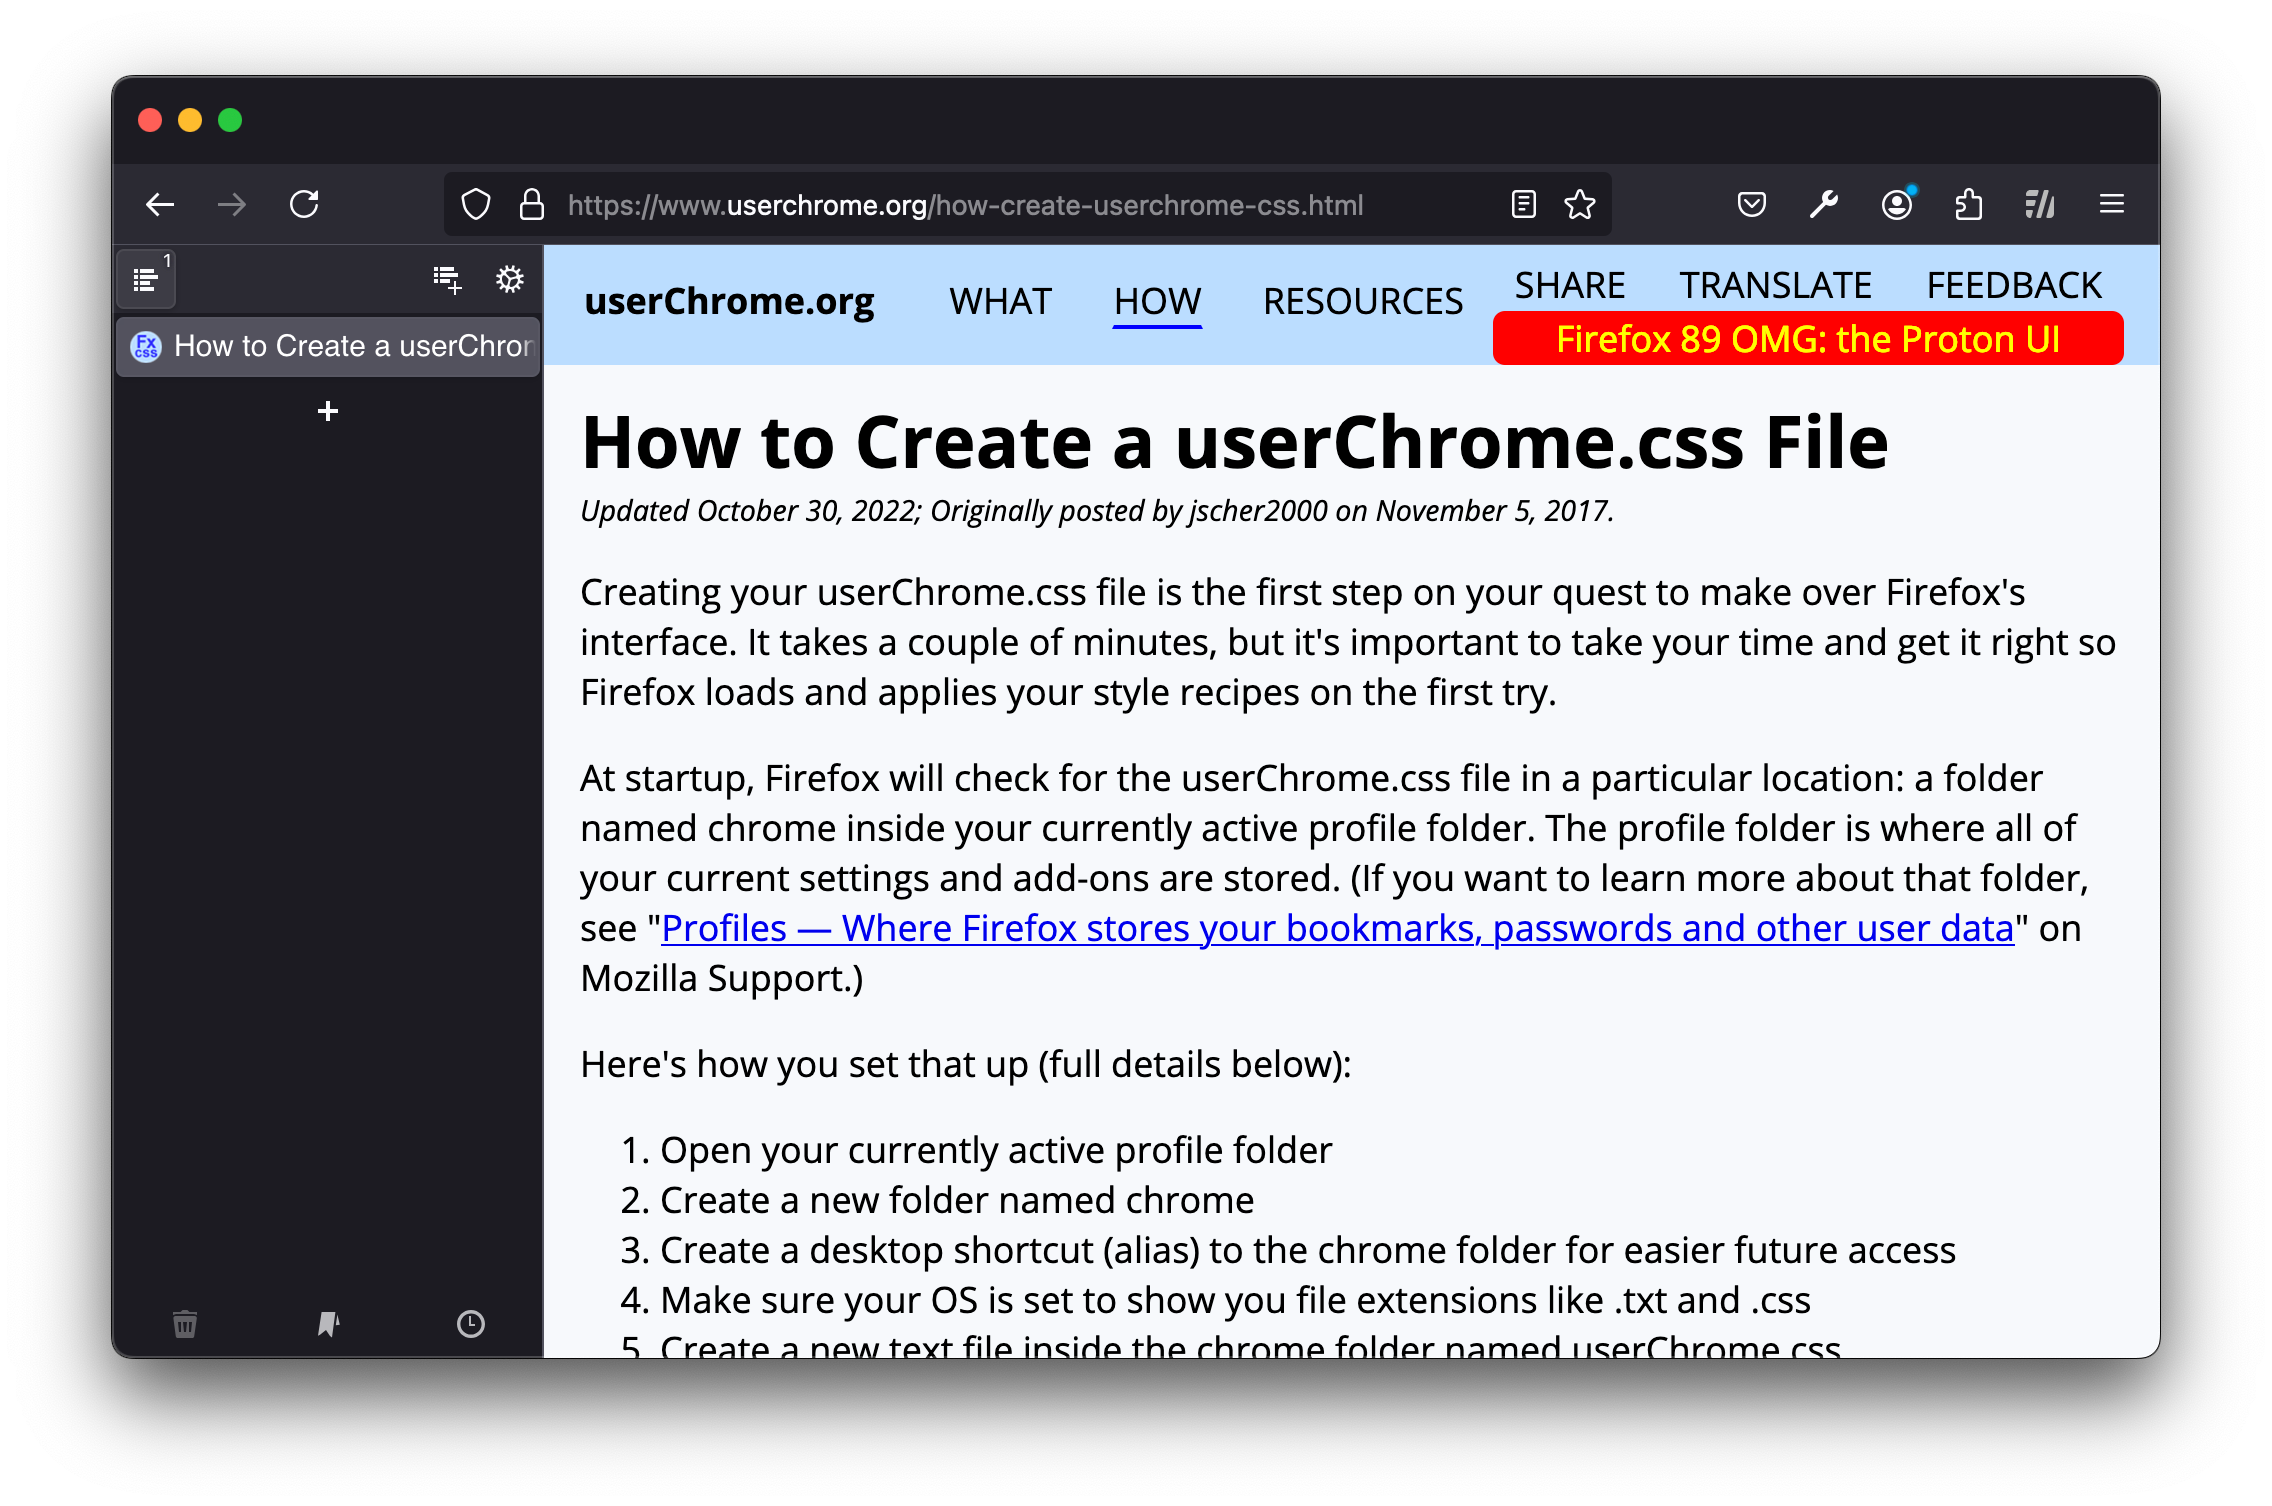Open the RESOURCES menu item

tap(1363, 301)
